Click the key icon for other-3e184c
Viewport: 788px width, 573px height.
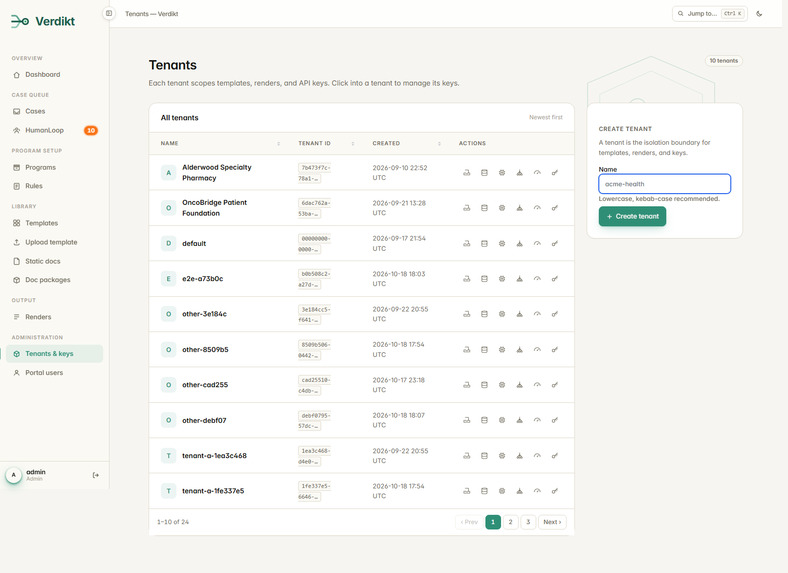pyautogui.click(x=554, y=314)
